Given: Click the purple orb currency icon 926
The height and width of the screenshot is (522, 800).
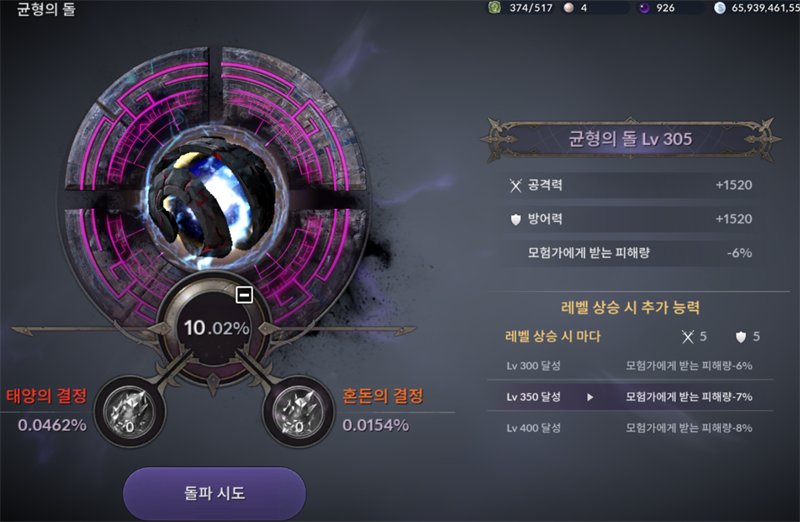Looking at the screenshot, I should point(644,8).
